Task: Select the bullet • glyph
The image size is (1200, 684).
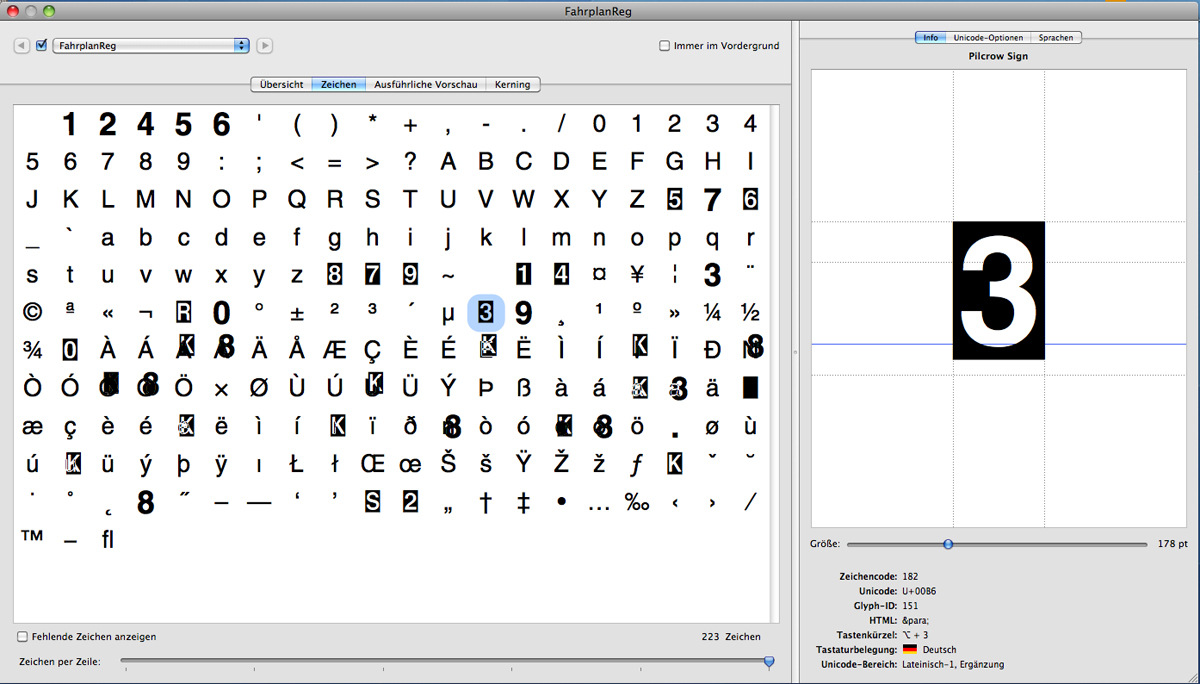Action: click(x=561, y=501)
